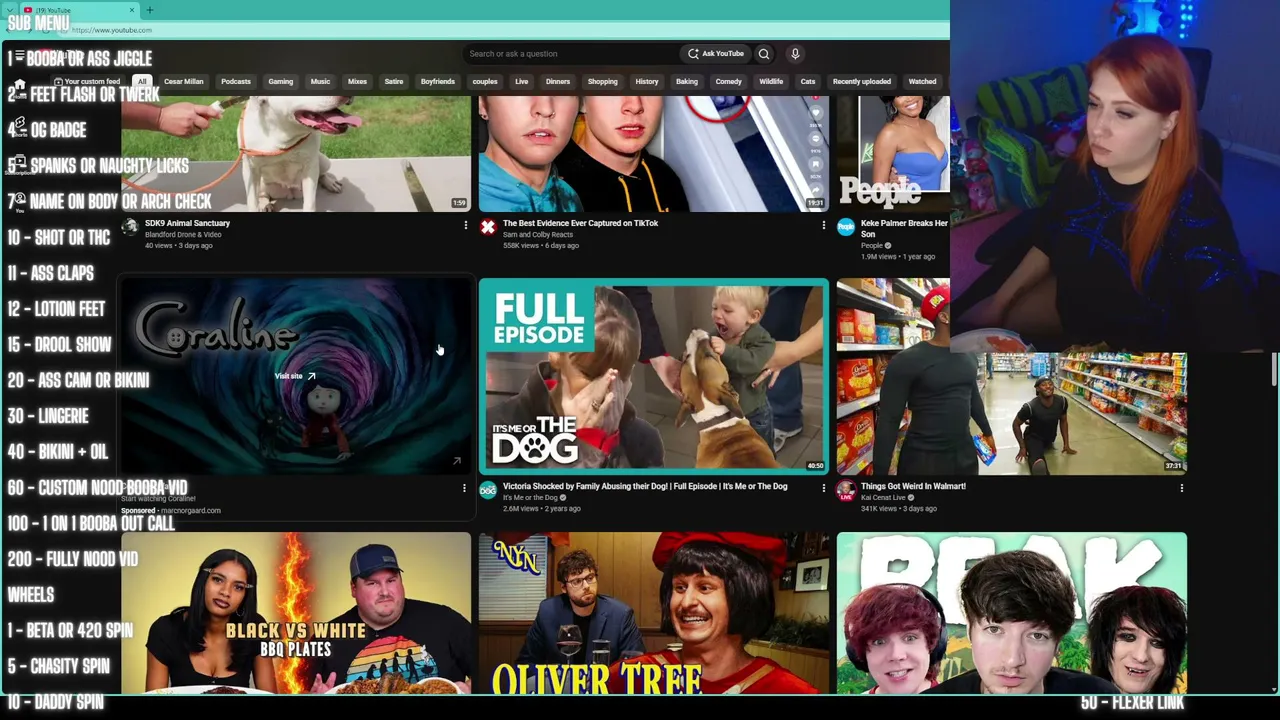Filter feed by Podcasts
The width and height of the screenshot is (1280, 720).
236,82
